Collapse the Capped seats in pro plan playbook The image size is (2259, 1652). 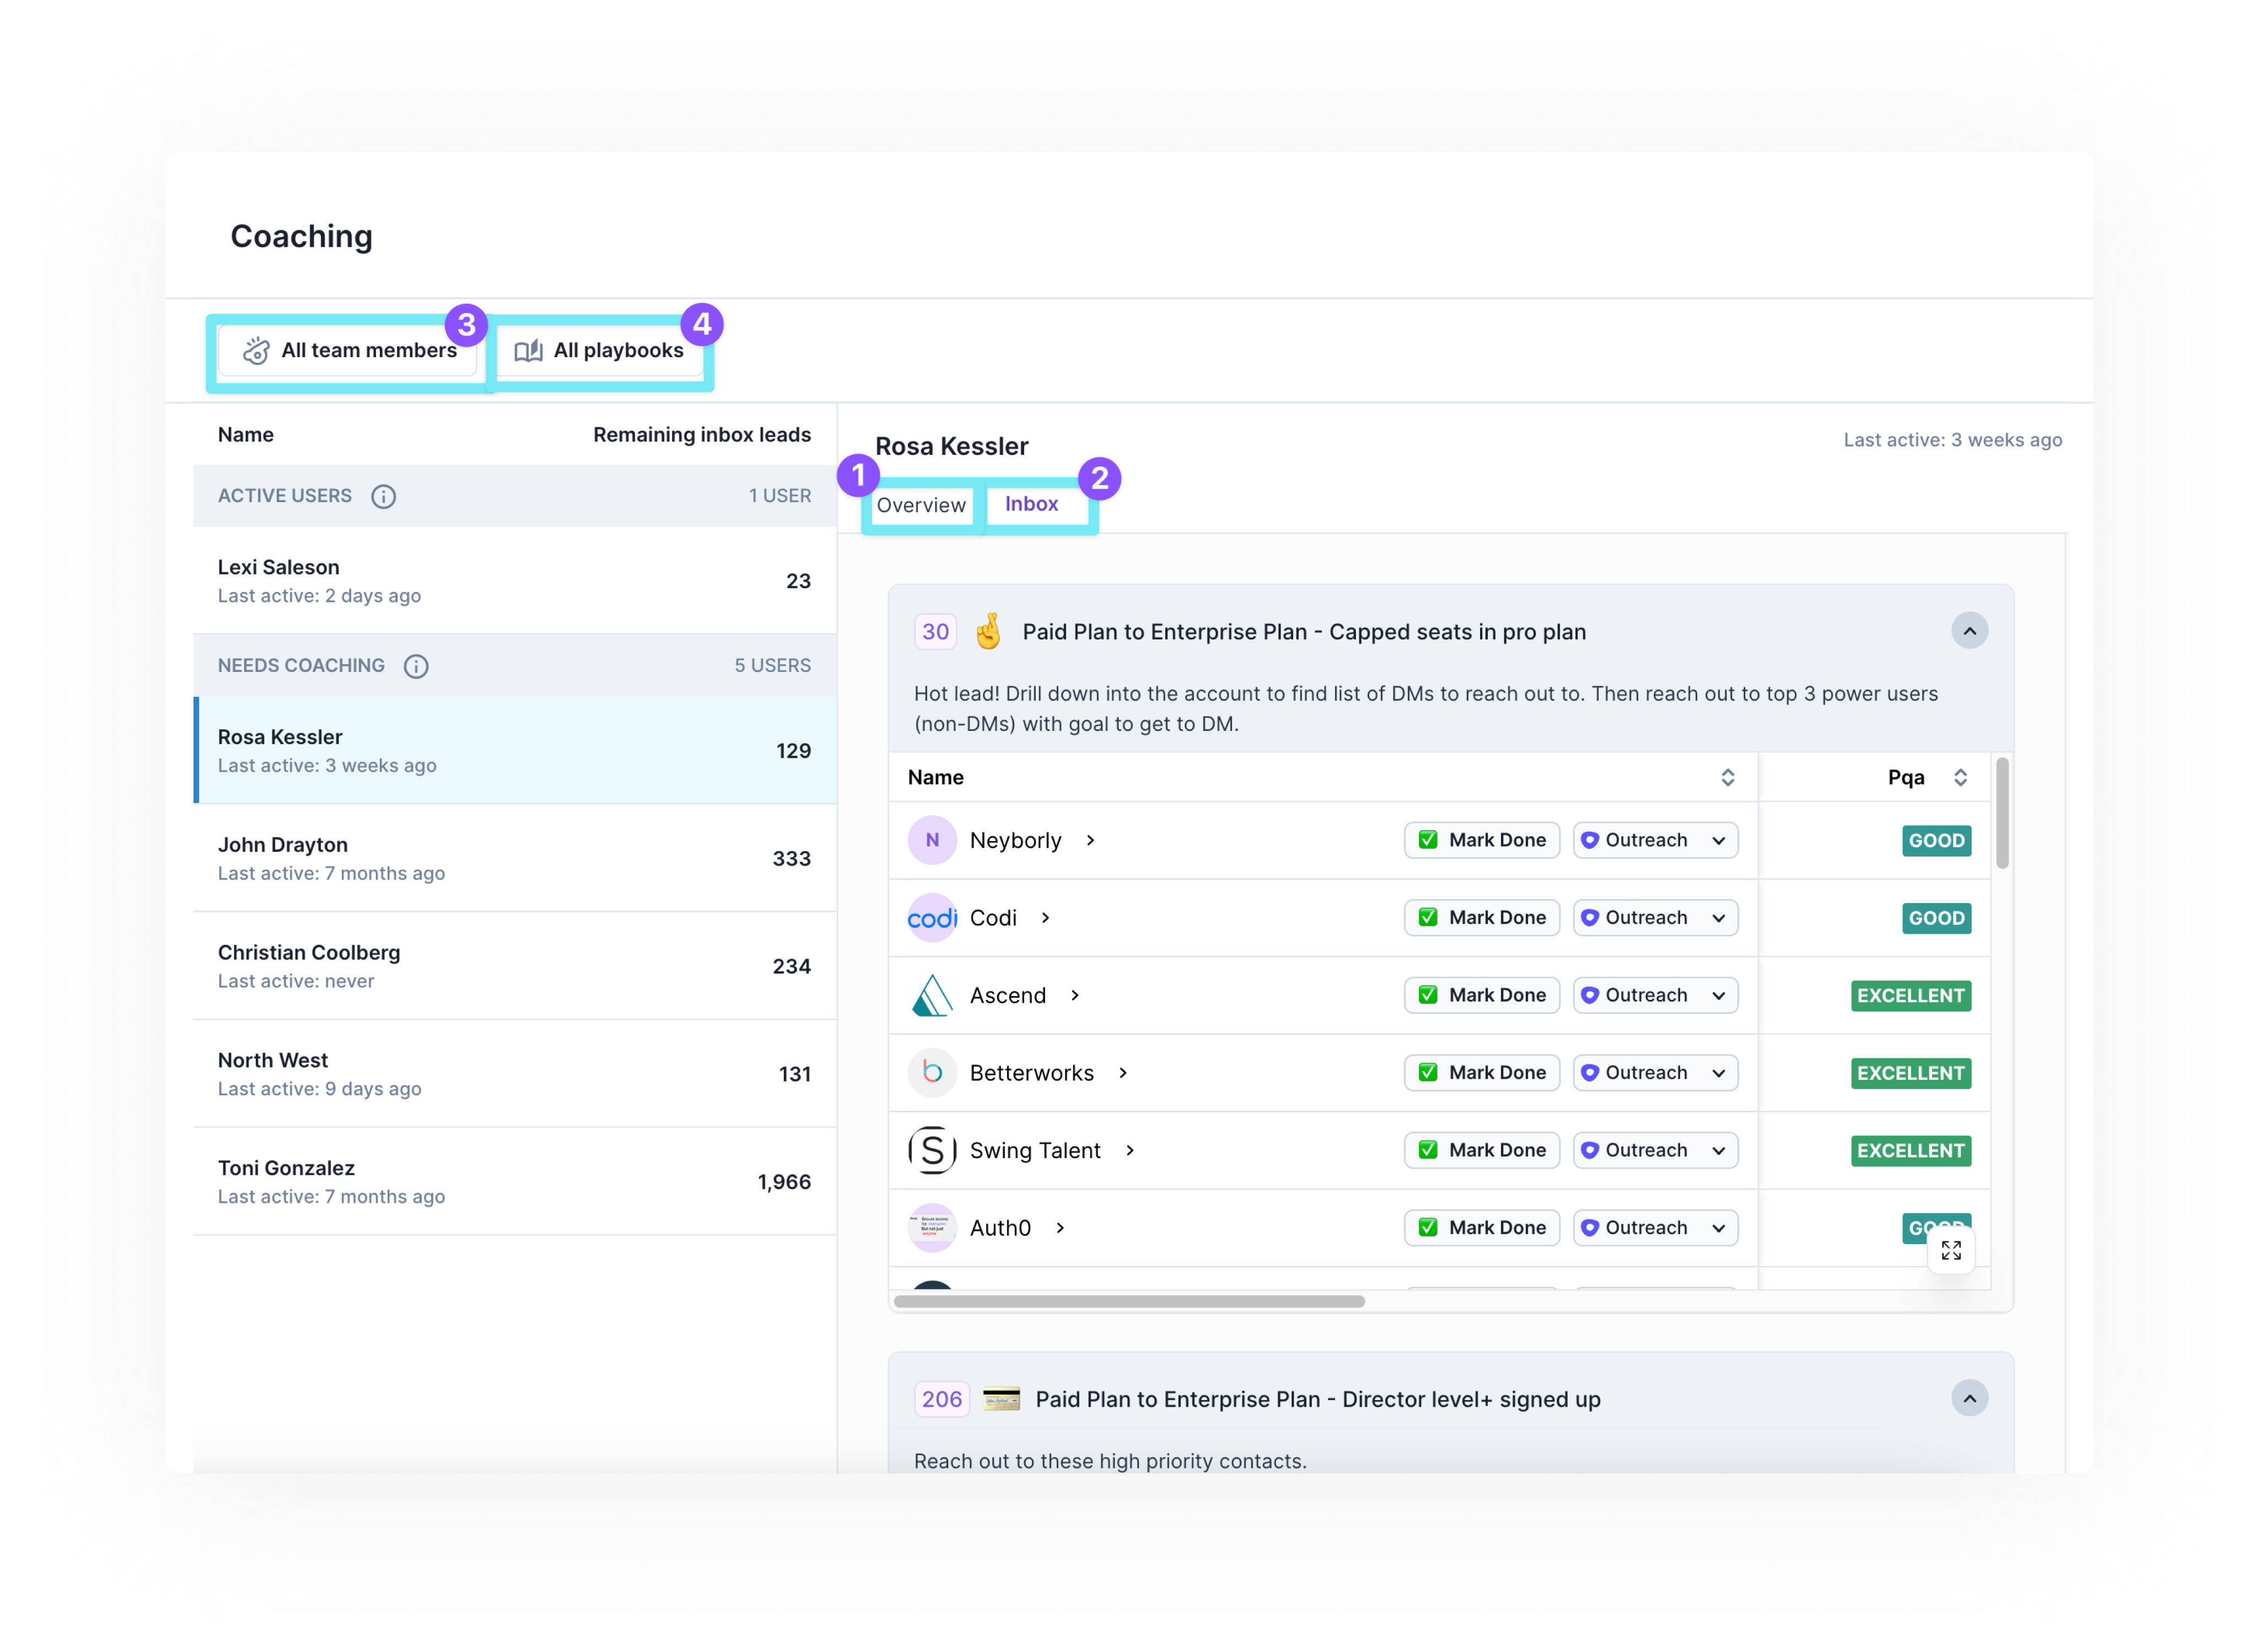click(x=1969, y=631)
